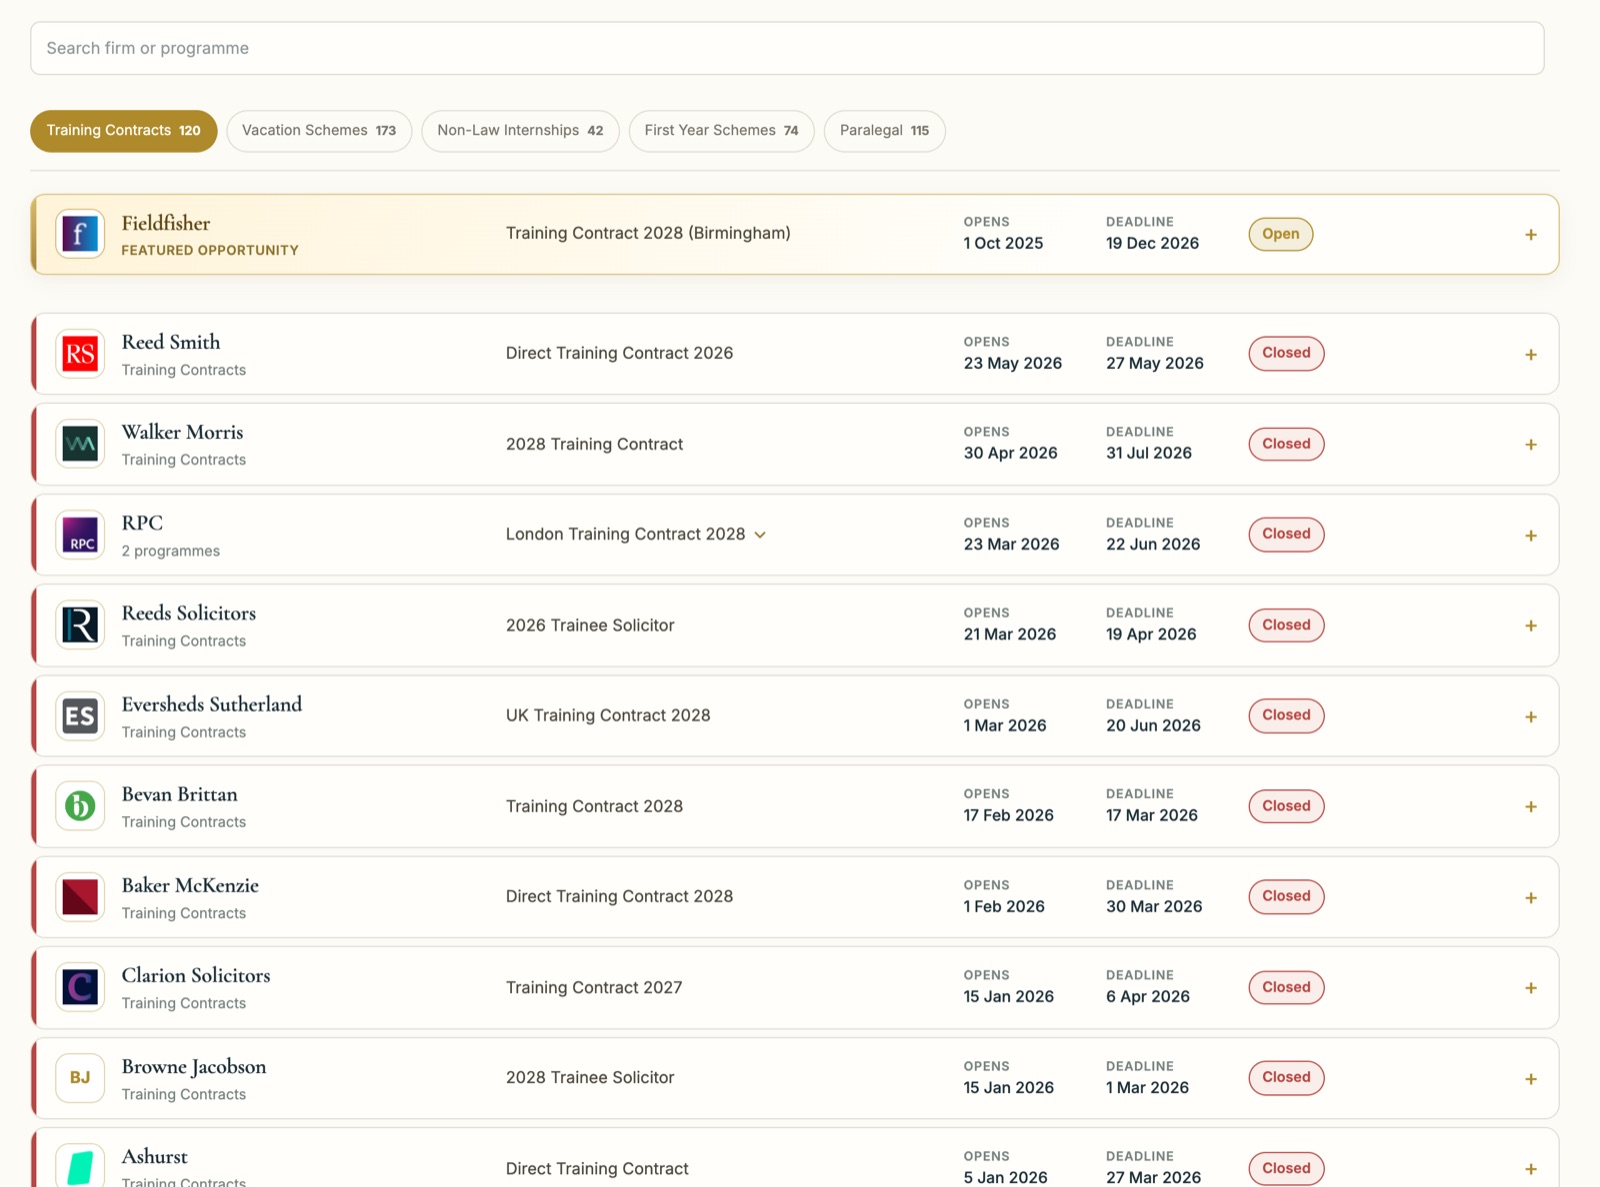Click the 2 programmes label under RPC
1600x1187 pixels.
tap(171, 551)
